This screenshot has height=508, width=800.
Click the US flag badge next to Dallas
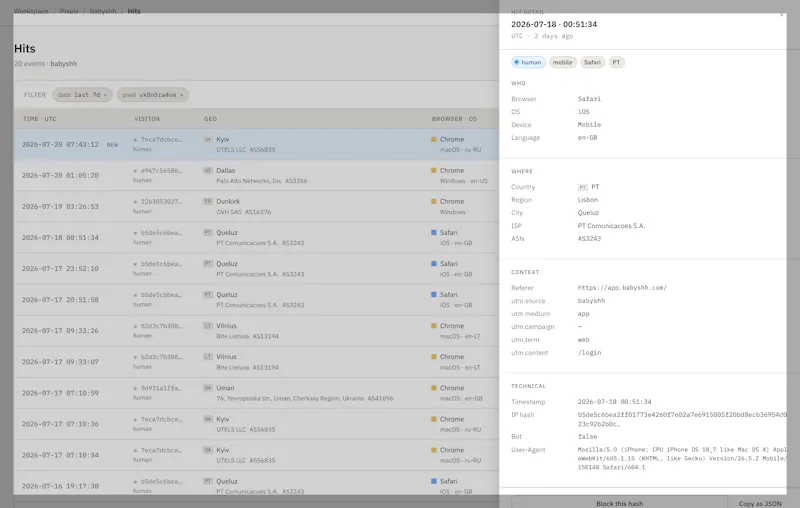coord(208,170)
